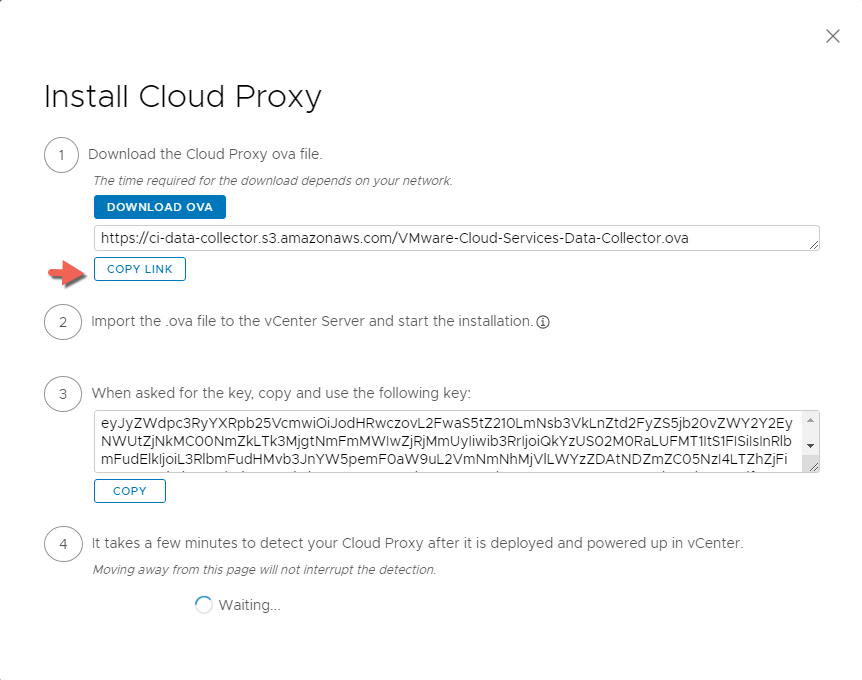The width and height of the screenshot is (862, 680).
Task: Click the key box scroll up arrow
Action: coord(811,418)
